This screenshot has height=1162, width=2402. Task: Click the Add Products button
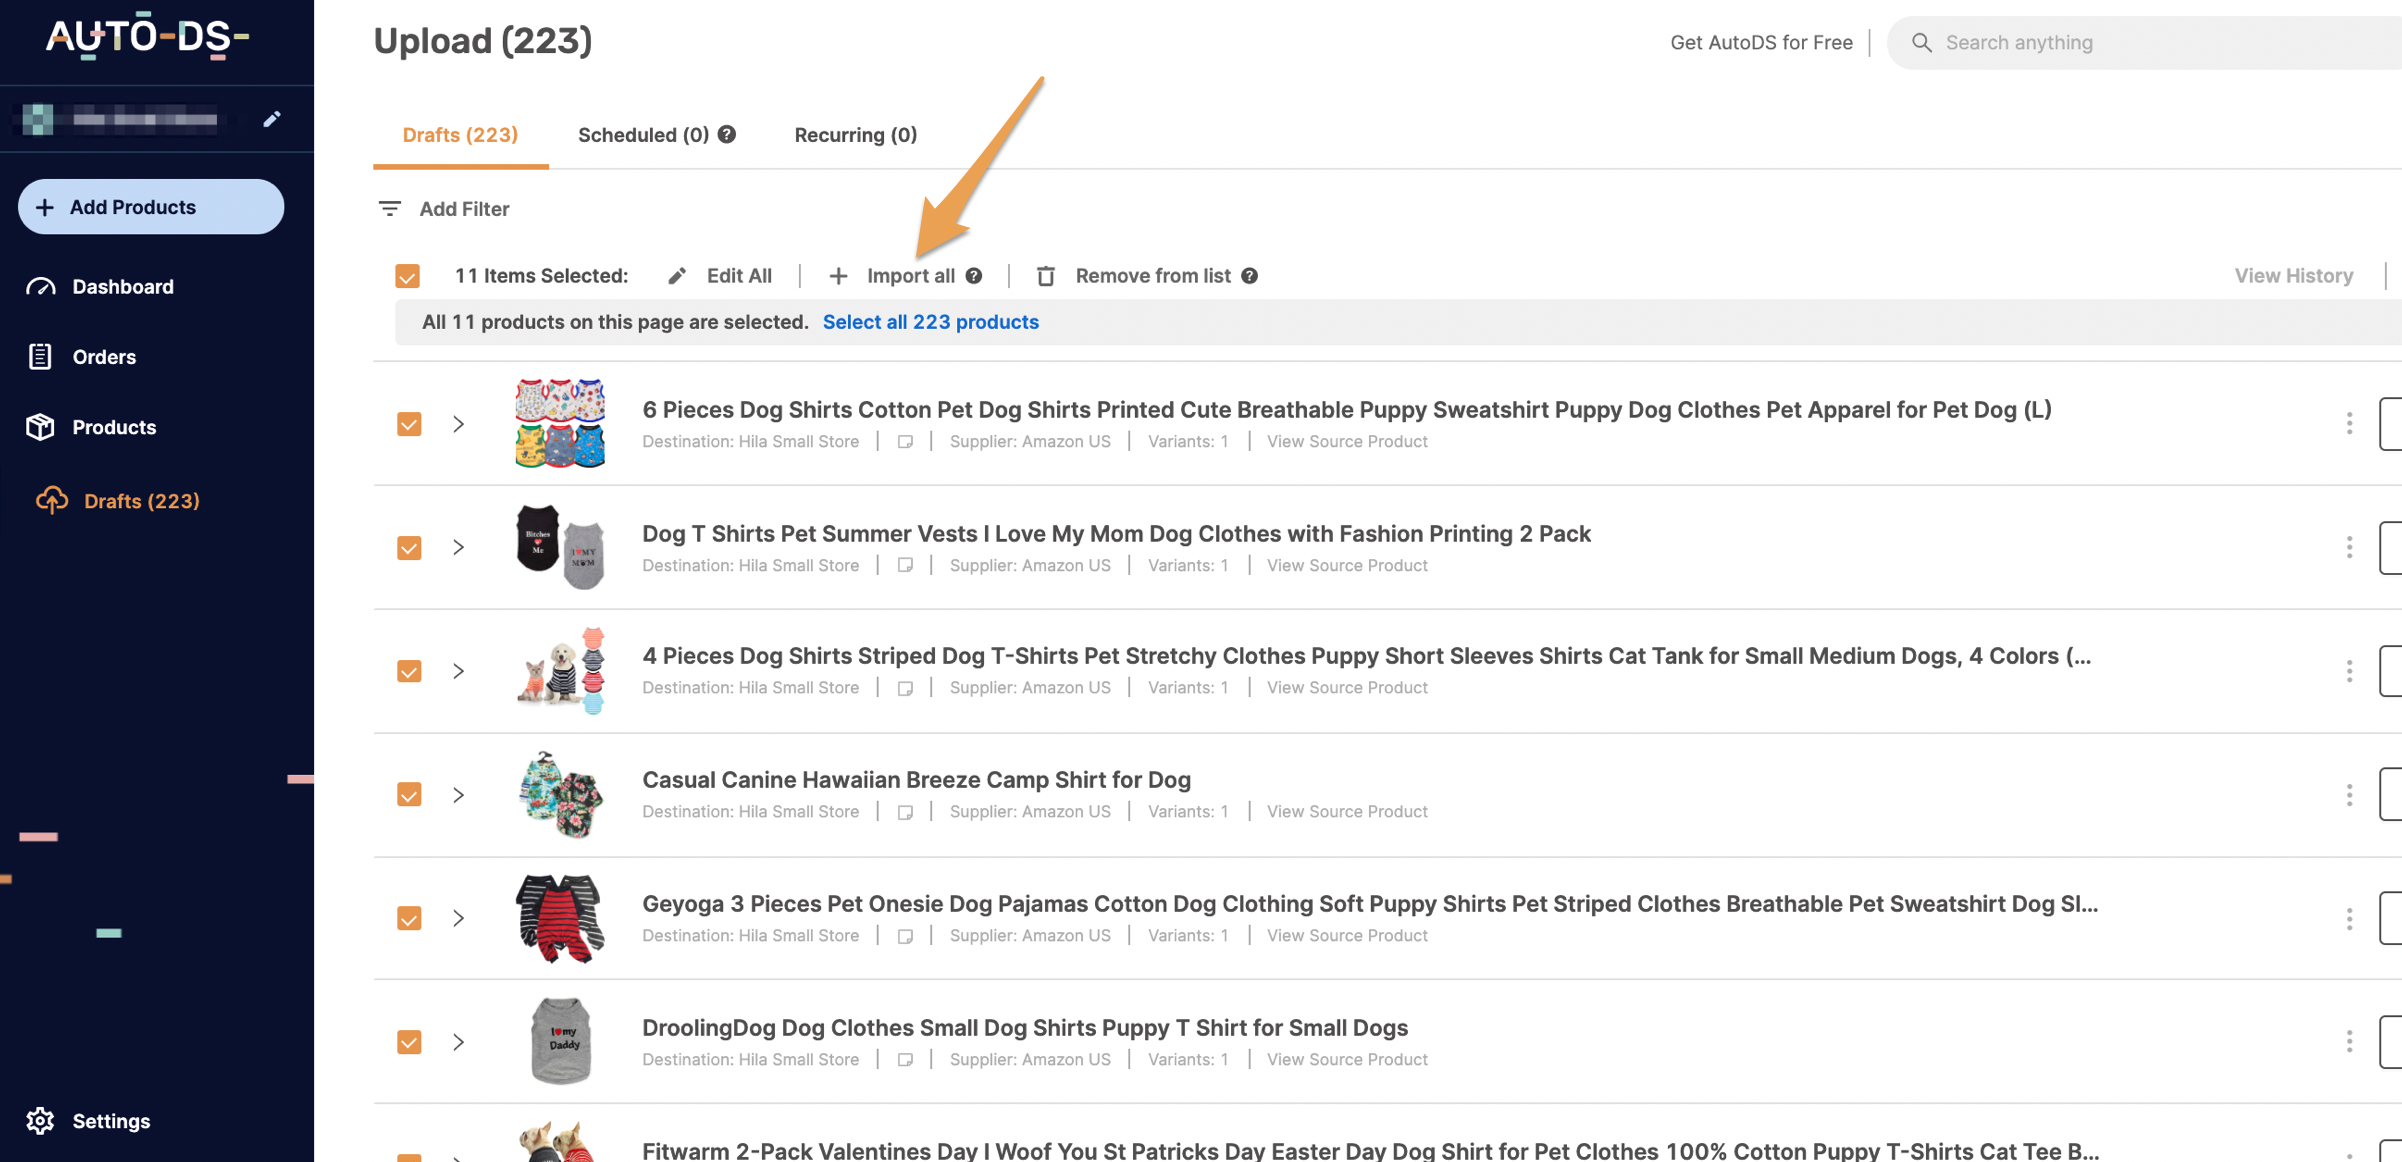pyautogui.click(x=151, y=207)
